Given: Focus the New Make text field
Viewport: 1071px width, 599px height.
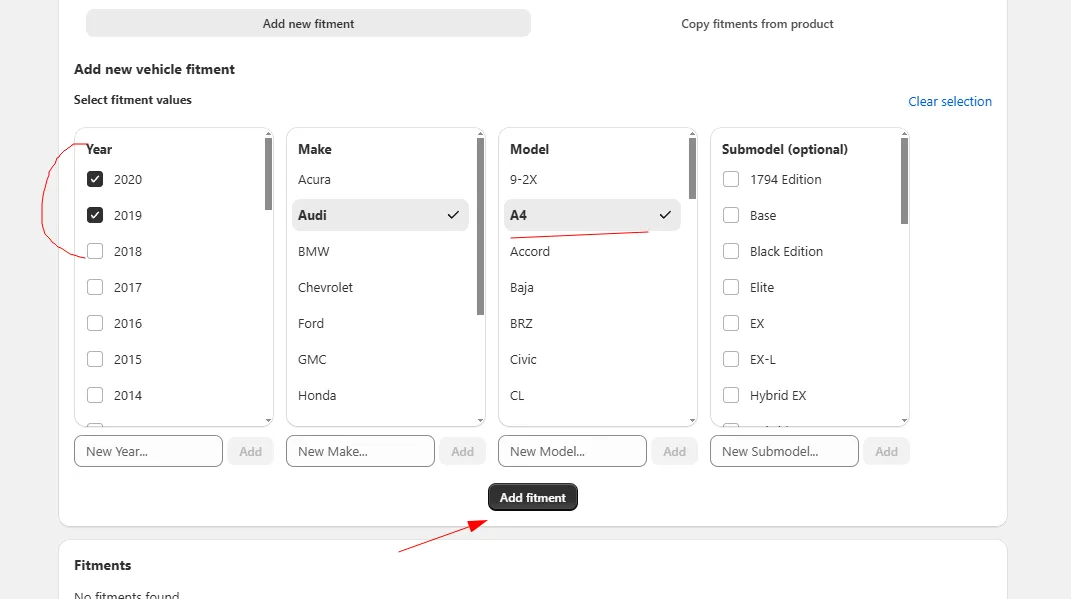Looking at the screenshot, I should [360, 452].
